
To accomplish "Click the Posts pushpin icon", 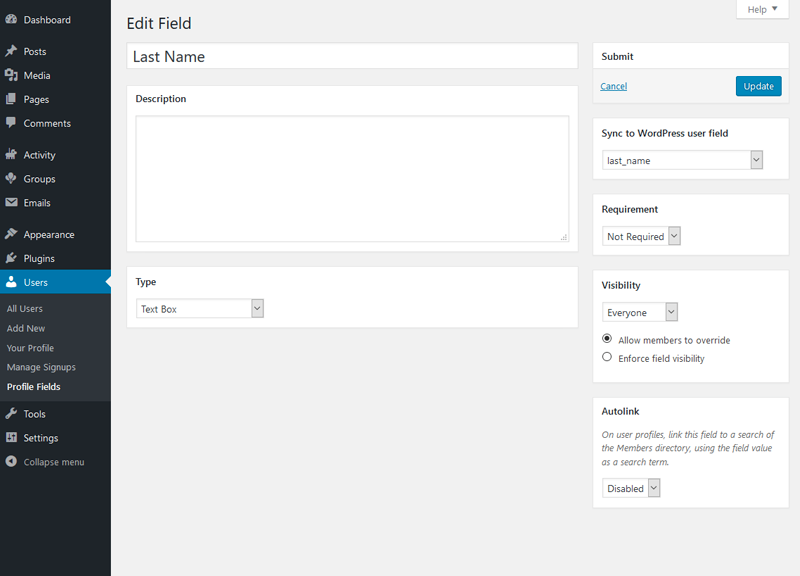I will (x=11, y=51).
